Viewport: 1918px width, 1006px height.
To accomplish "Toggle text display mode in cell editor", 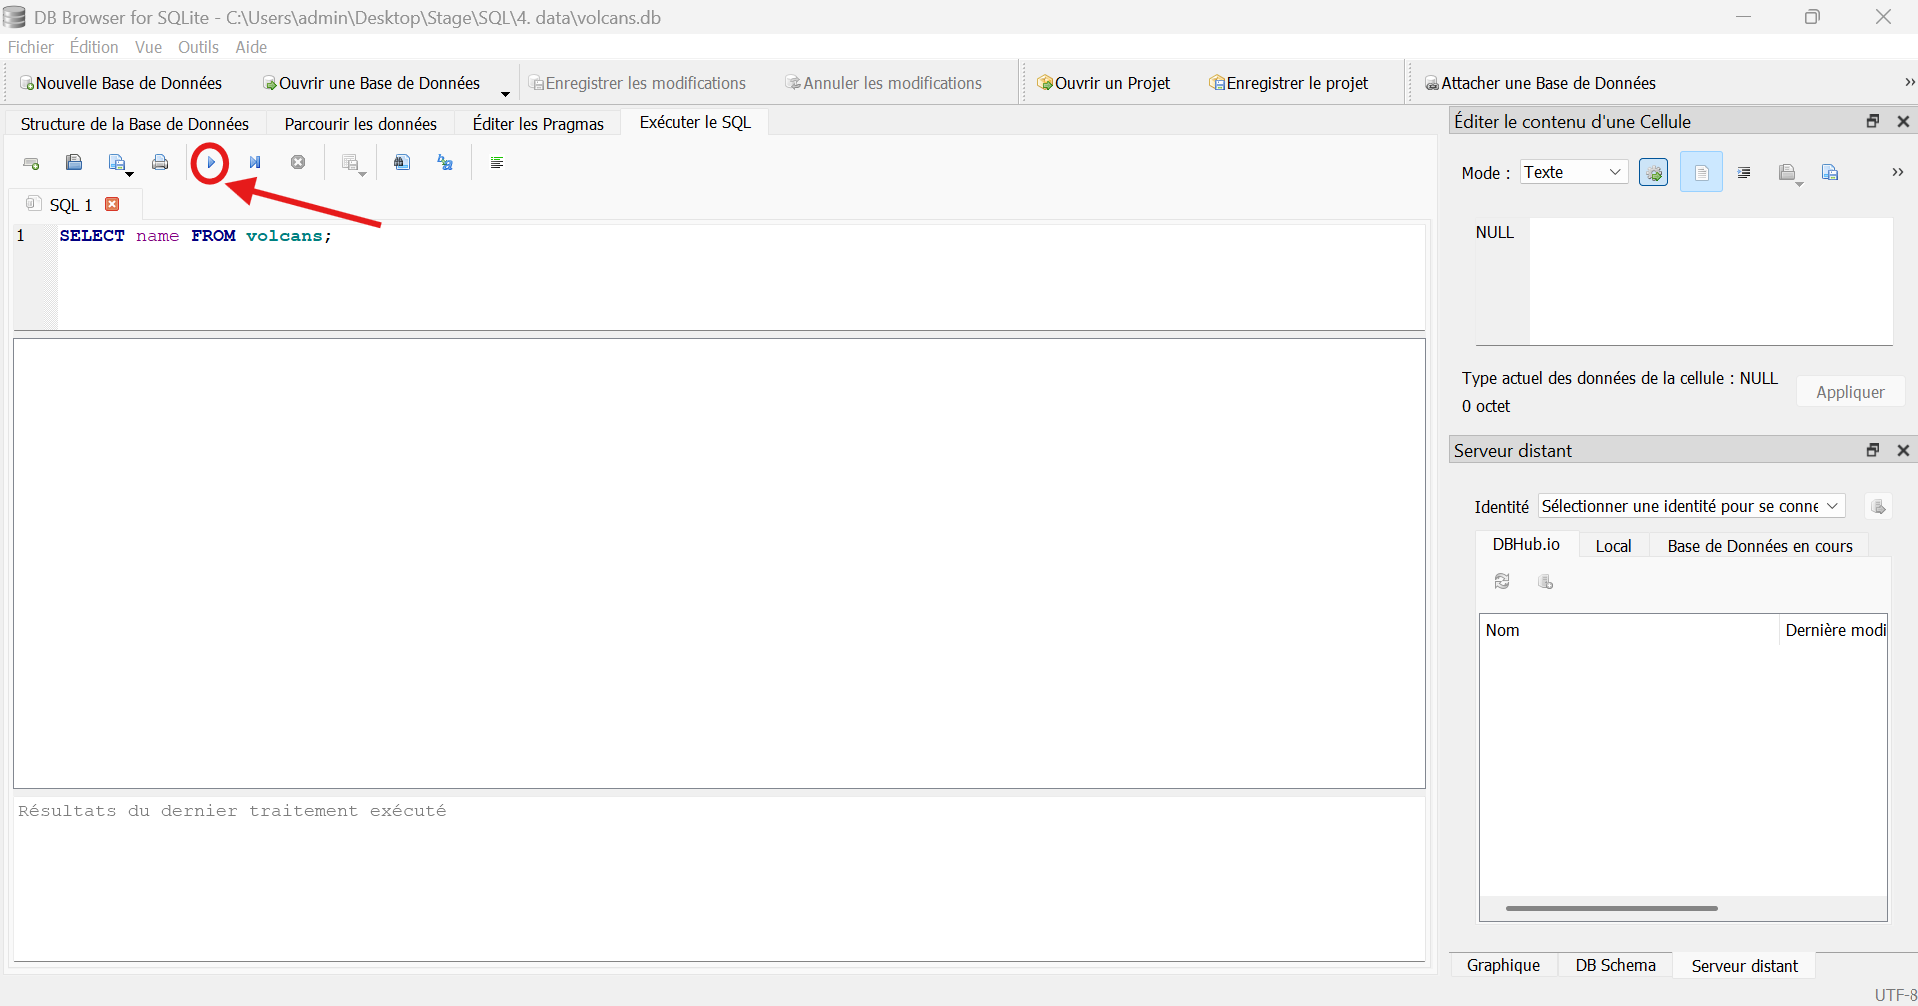I will 1702,171.
